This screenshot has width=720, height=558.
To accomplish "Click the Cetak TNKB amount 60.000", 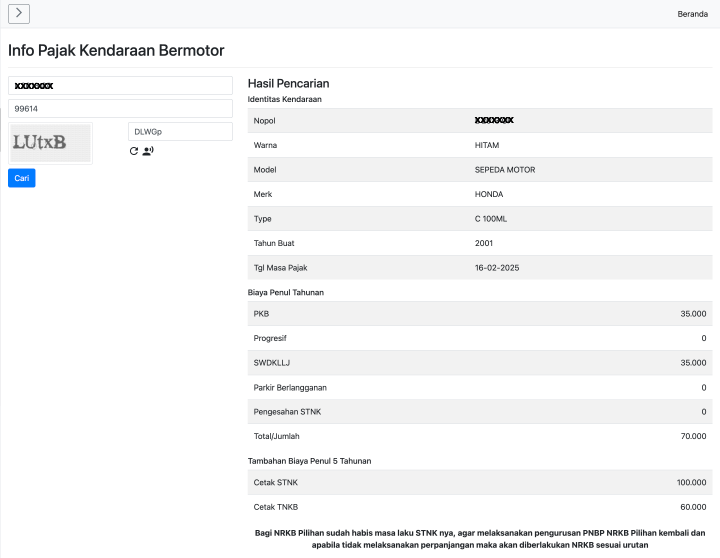I will coord(693,508).
